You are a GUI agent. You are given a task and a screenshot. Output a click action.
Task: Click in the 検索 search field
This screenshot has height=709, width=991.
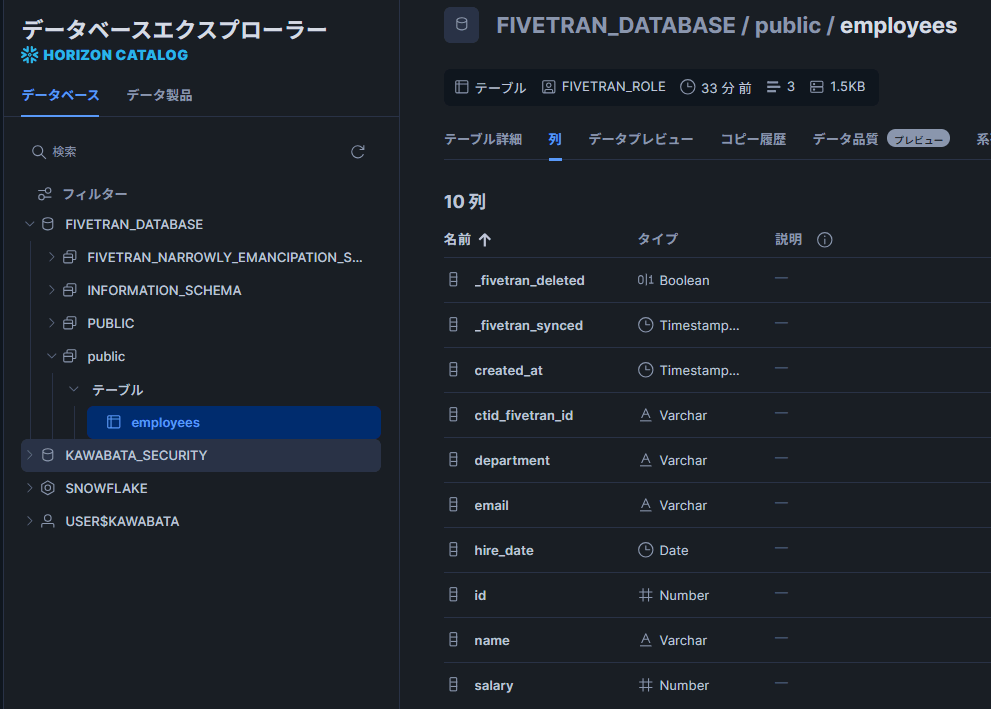[x=190, y=152]
